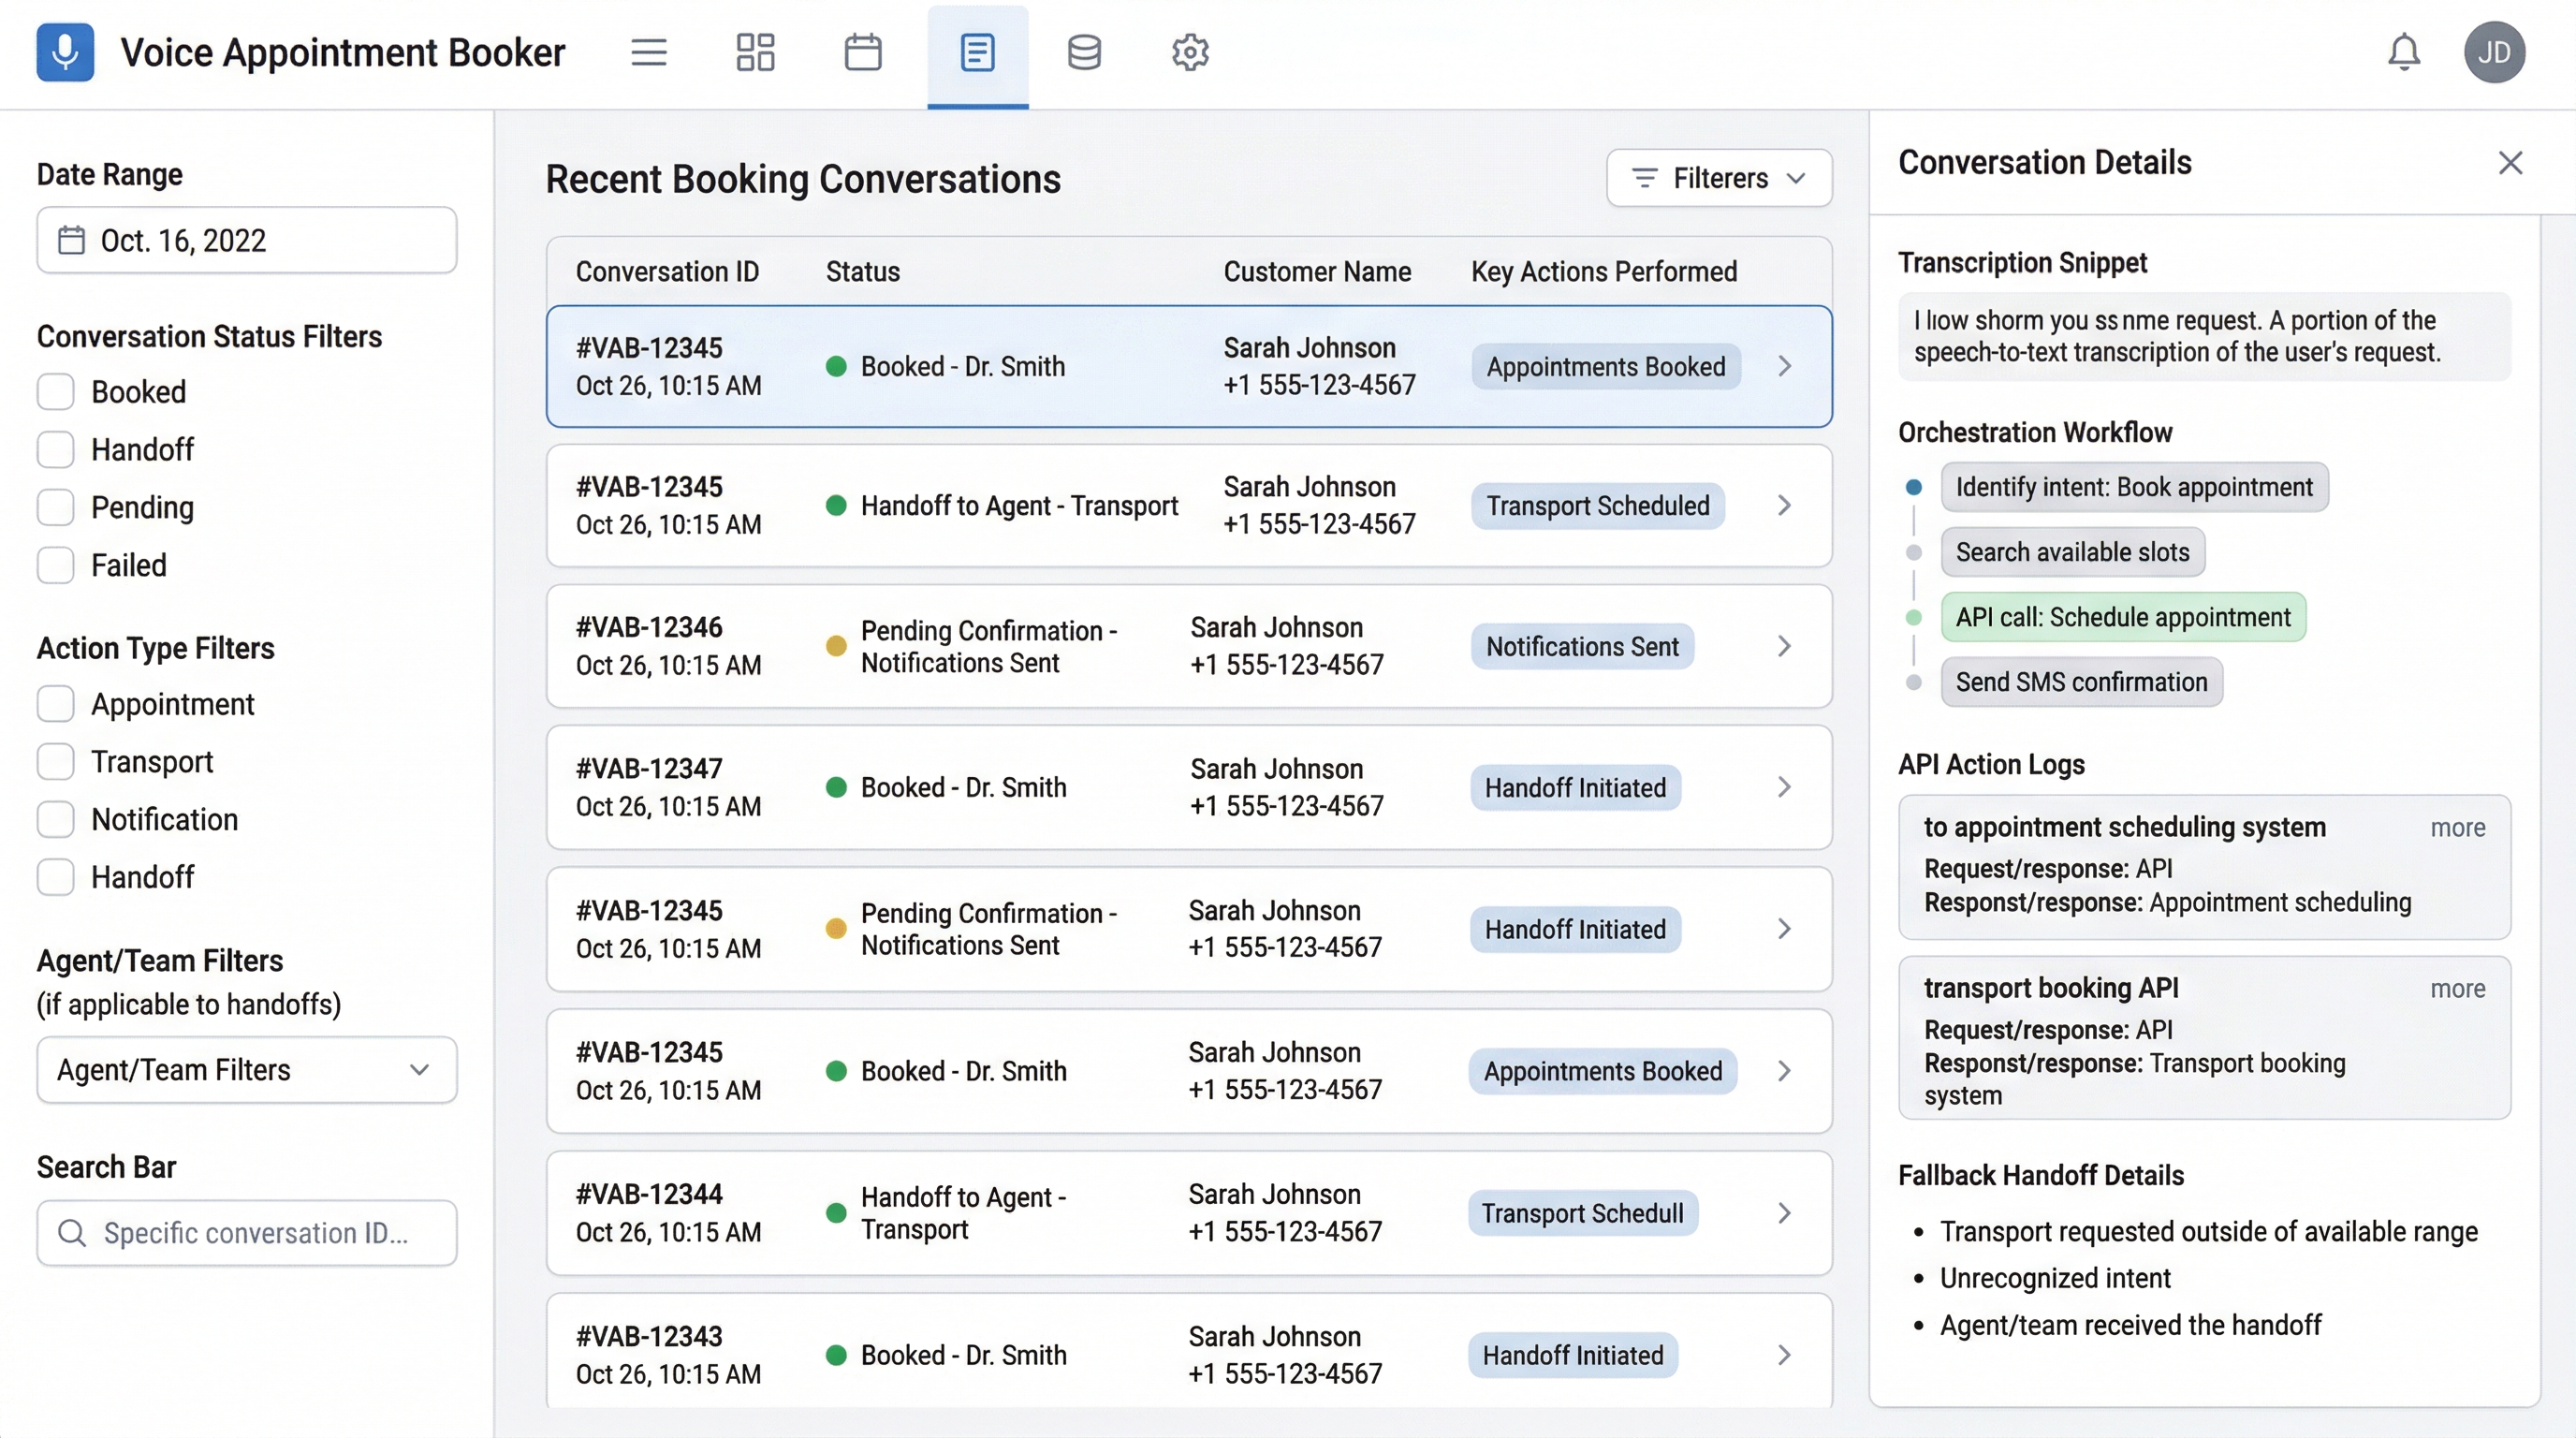Expand the #VAB-12346 row chevron
Viewport: 2576px width, 1438px height.
(1784, 646)
